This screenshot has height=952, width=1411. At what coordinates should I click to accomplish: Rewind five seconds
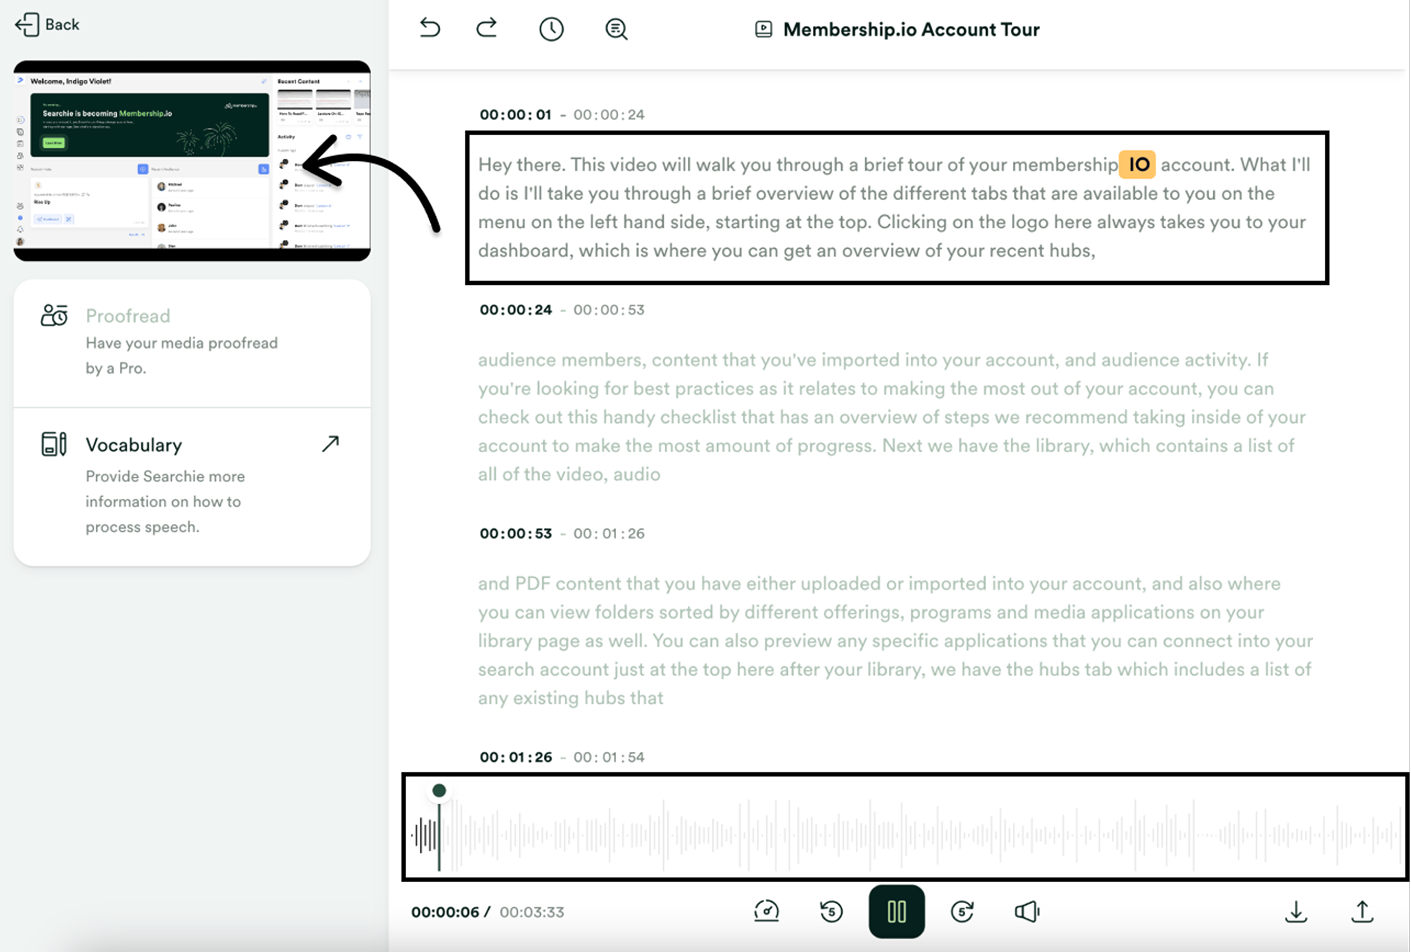831,911
